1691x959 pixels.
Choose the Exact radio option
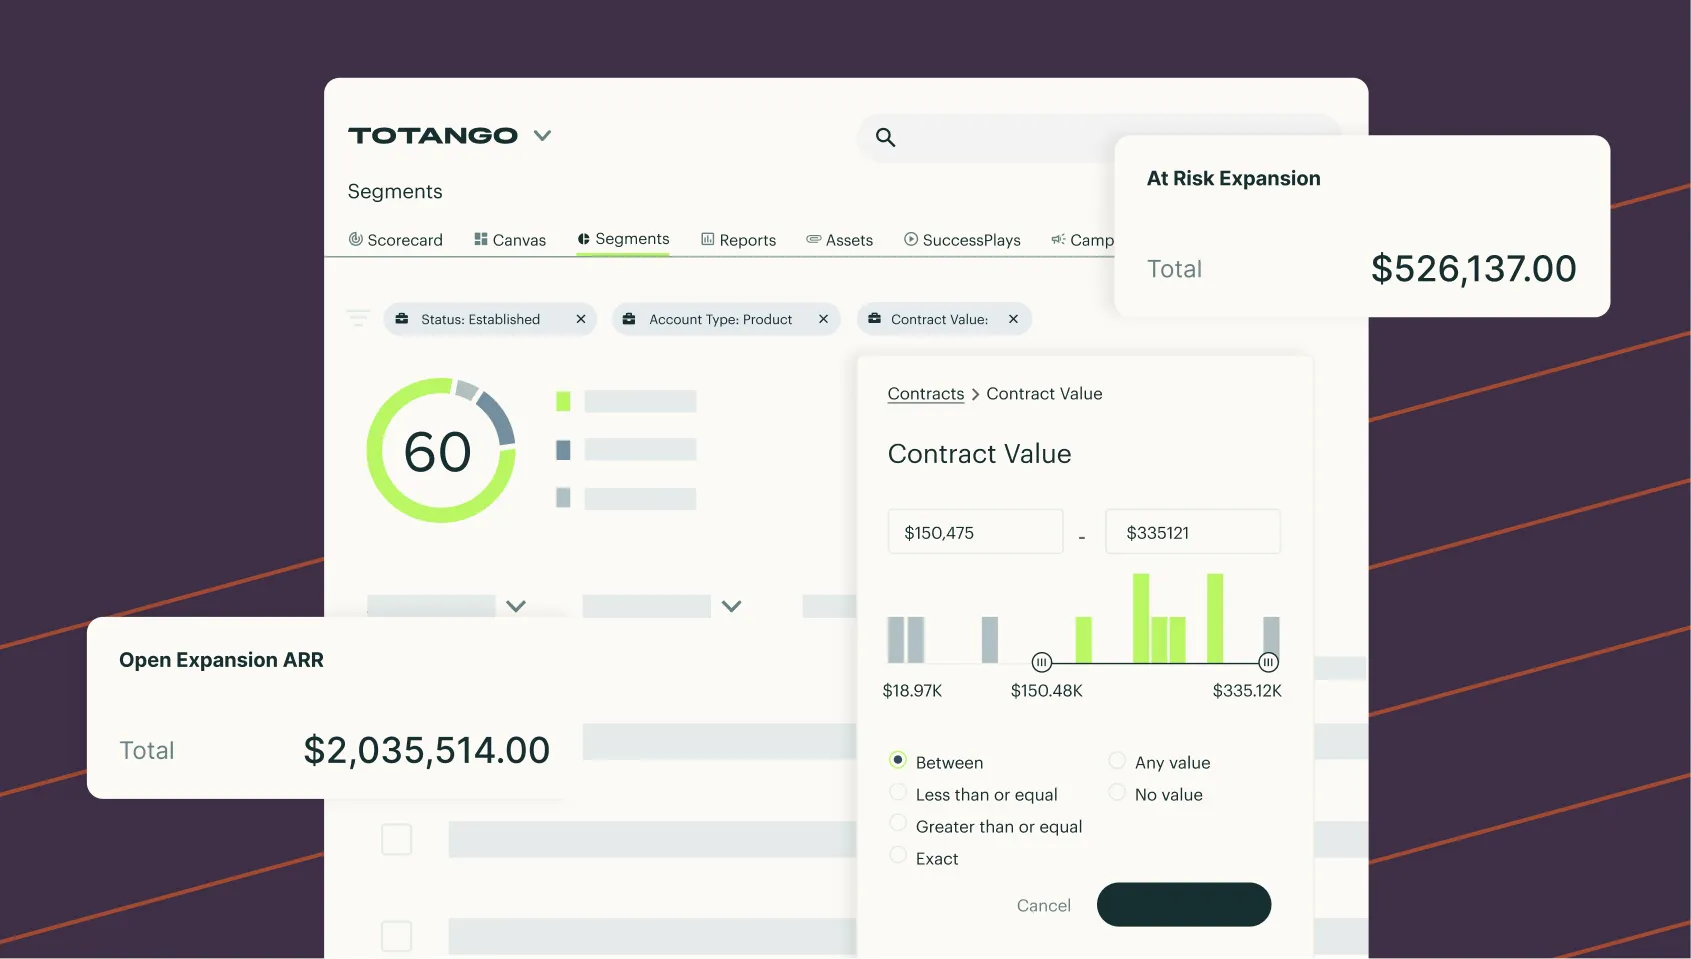(898, 855)
